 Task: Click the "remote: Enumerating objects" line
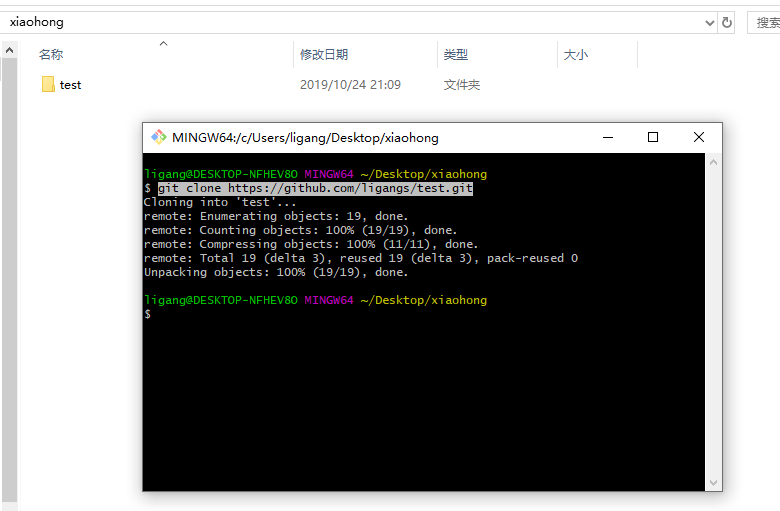(x=276, y=216)
